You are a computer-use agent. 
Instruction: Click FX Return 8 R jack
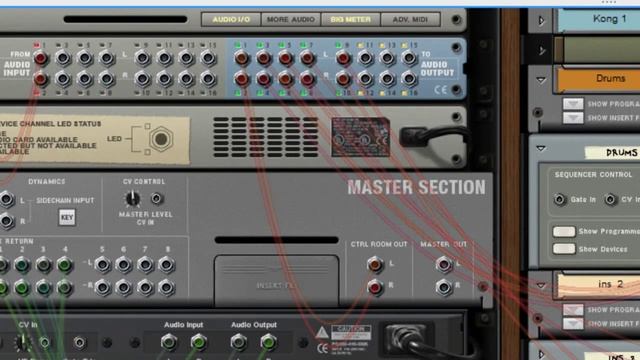166,287
